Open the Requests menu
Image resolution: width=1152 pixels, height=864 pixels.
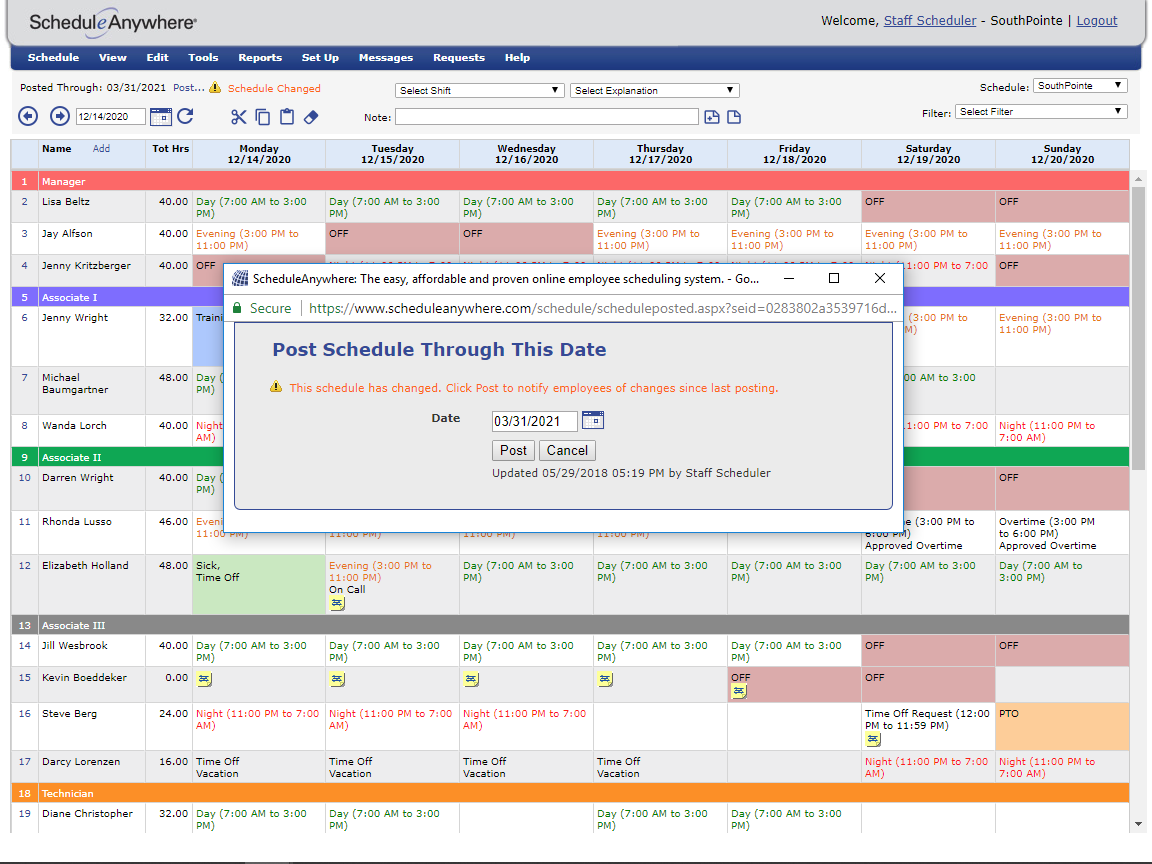[458, 57]
